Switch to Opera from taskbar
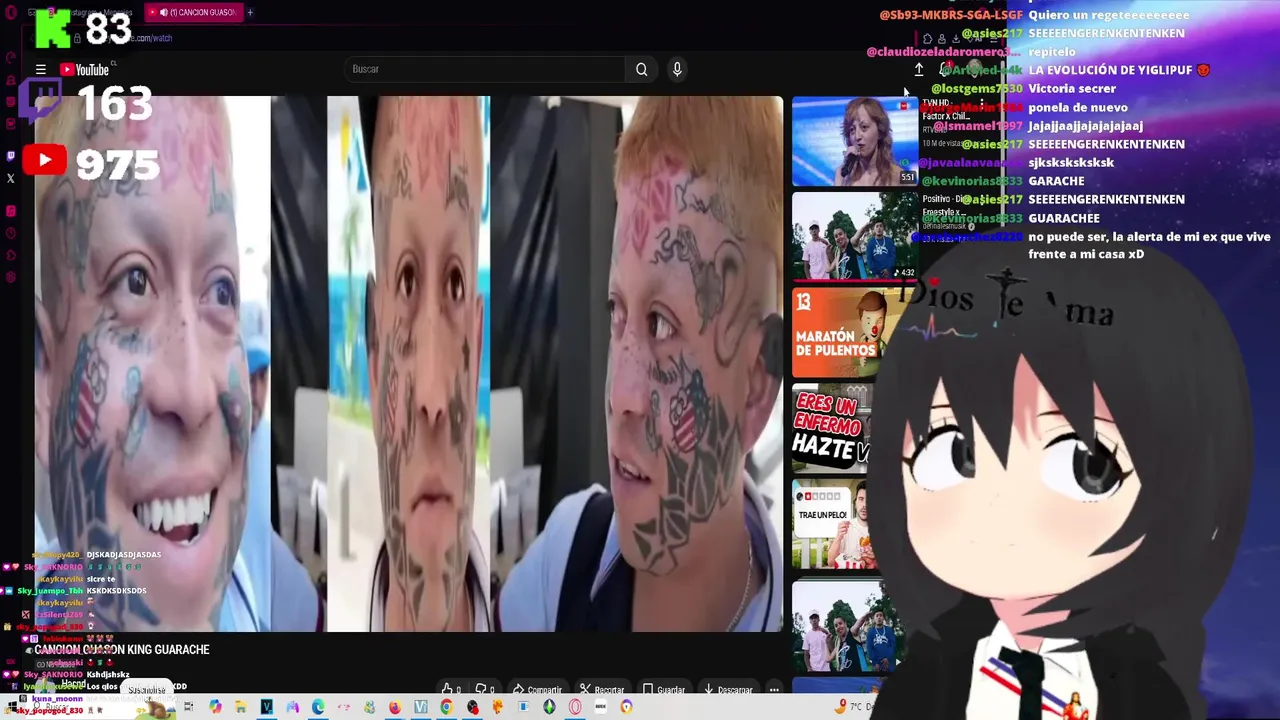This screenshot has height=720, width=1280. (575, 707)
